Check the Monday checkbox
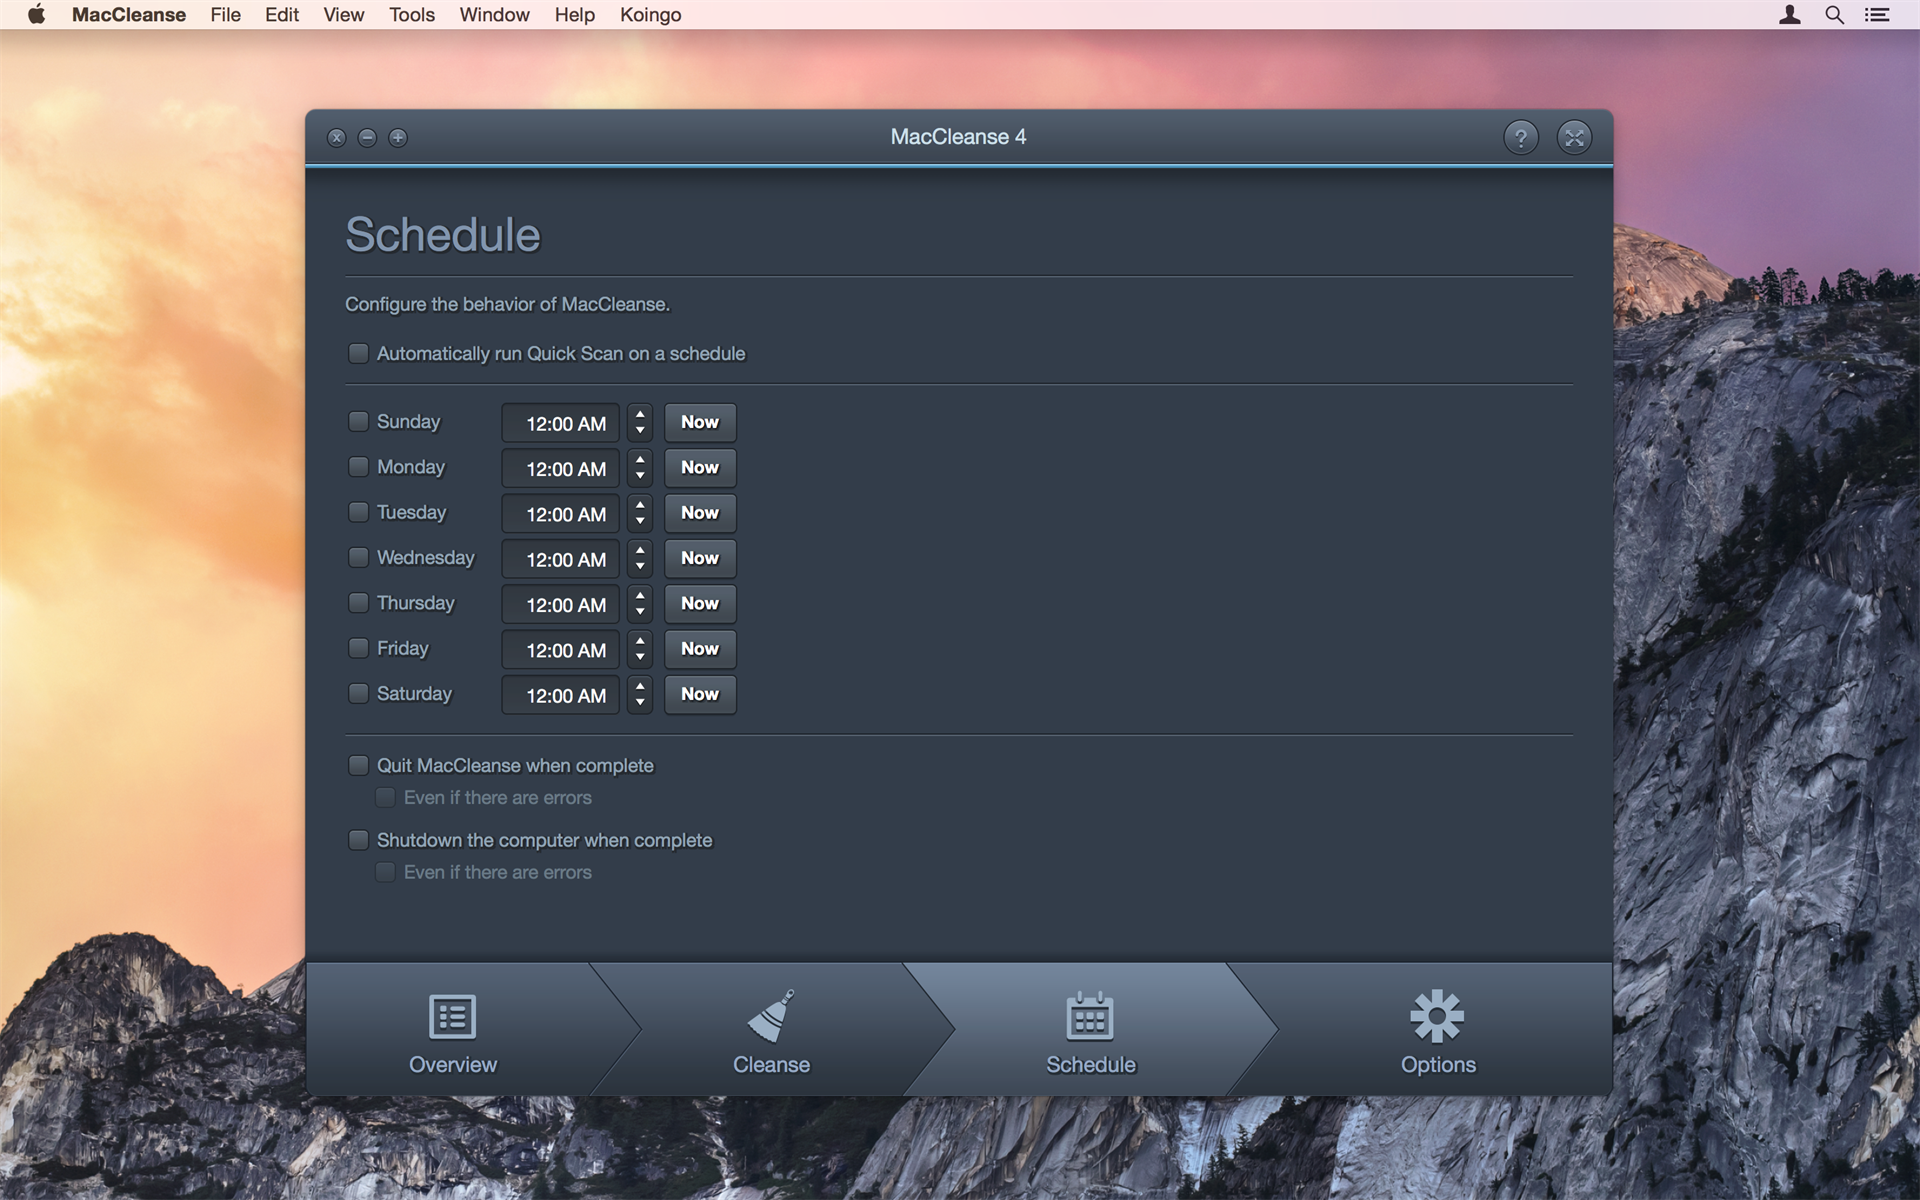Screen dimensions: 1920x1200 pyautogui.click(x=358, y=466)
